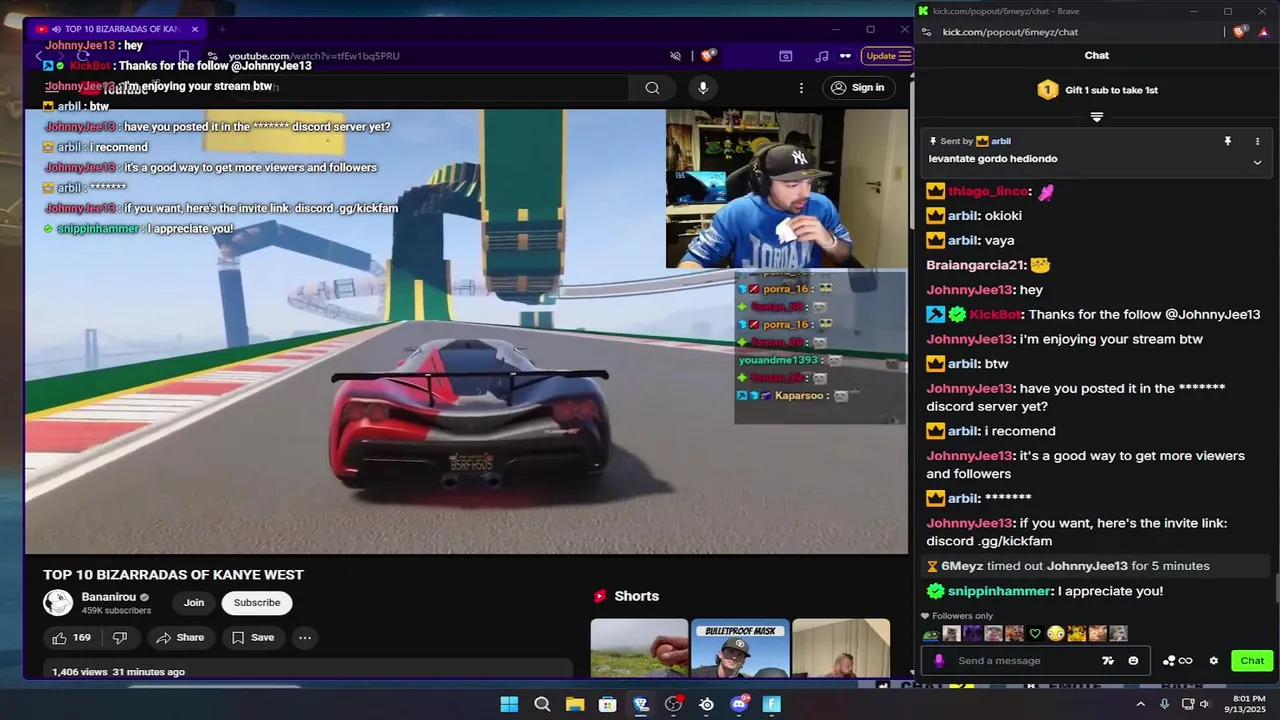
Task: Click the video title TOP 10 BIZARRADAS
Action: point(173,575)
